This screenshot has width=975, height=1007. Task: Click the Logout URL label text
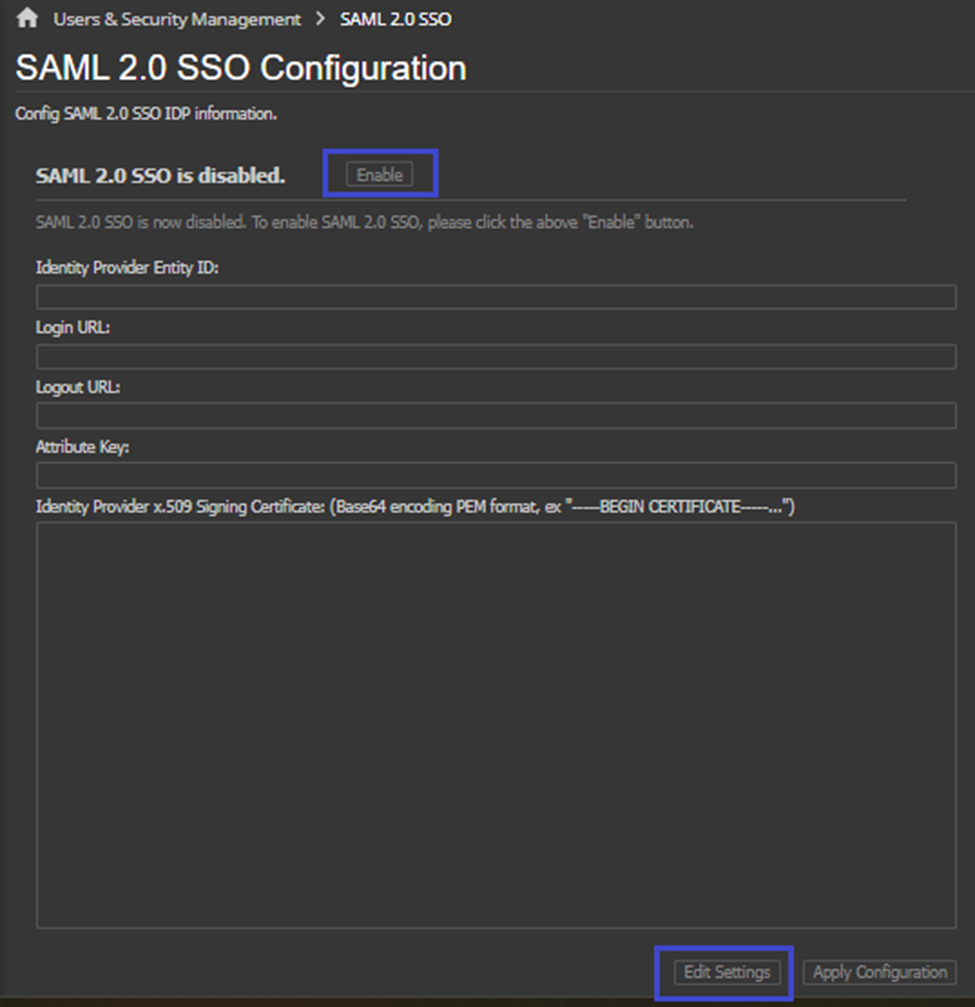coord(78,387)
